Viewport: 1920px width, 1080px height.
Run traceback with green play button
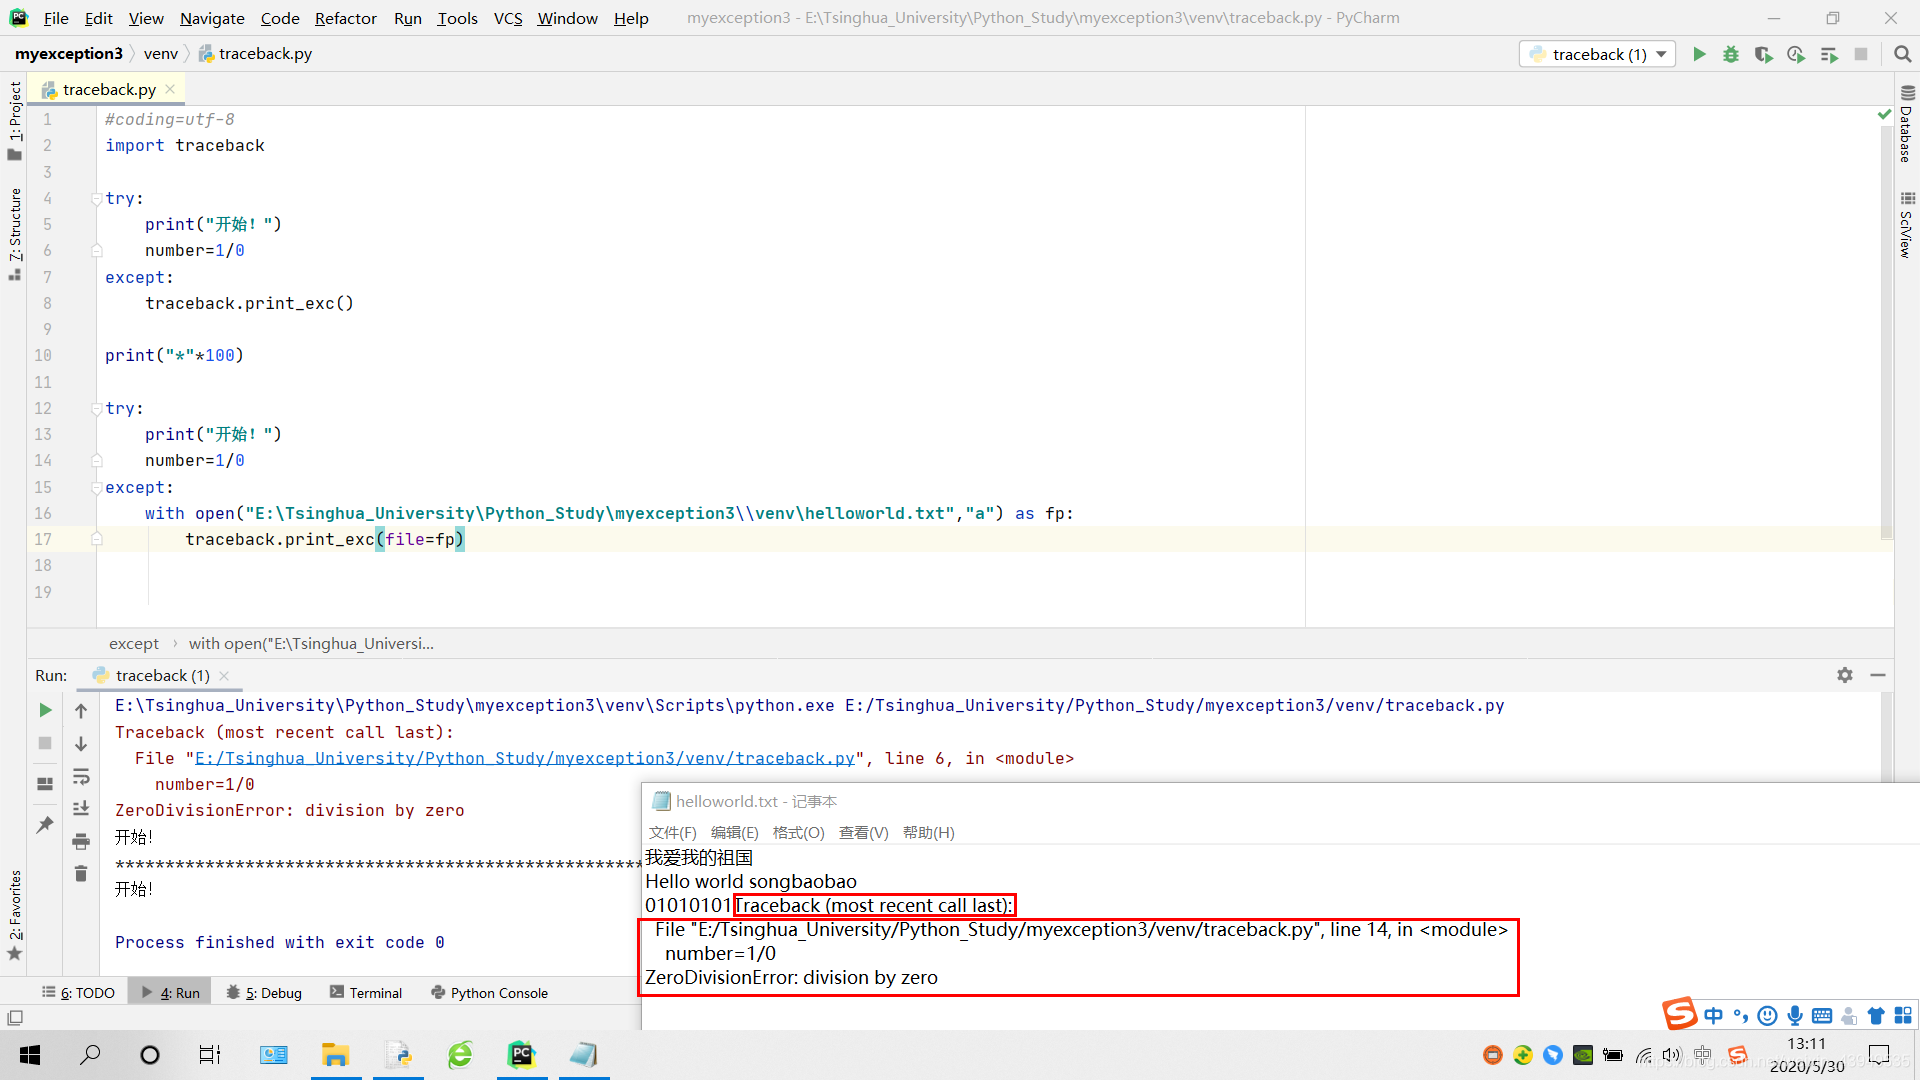click(x=1699, y=54)
